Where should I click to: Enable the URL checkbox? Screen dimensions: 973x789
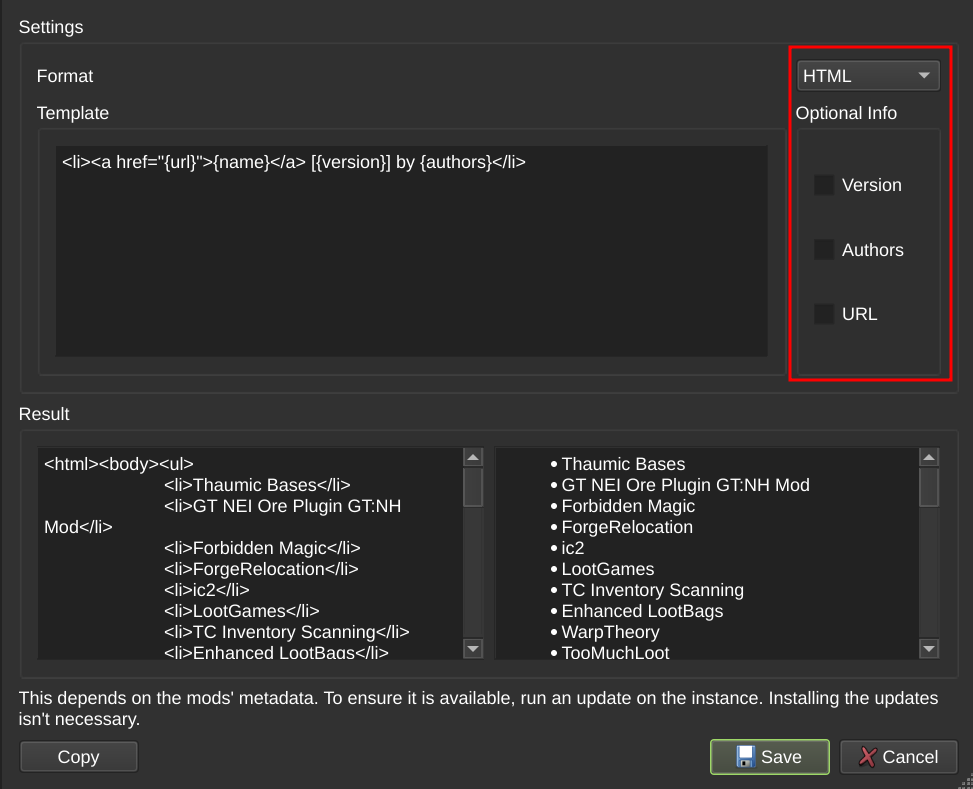pos(823,313)
